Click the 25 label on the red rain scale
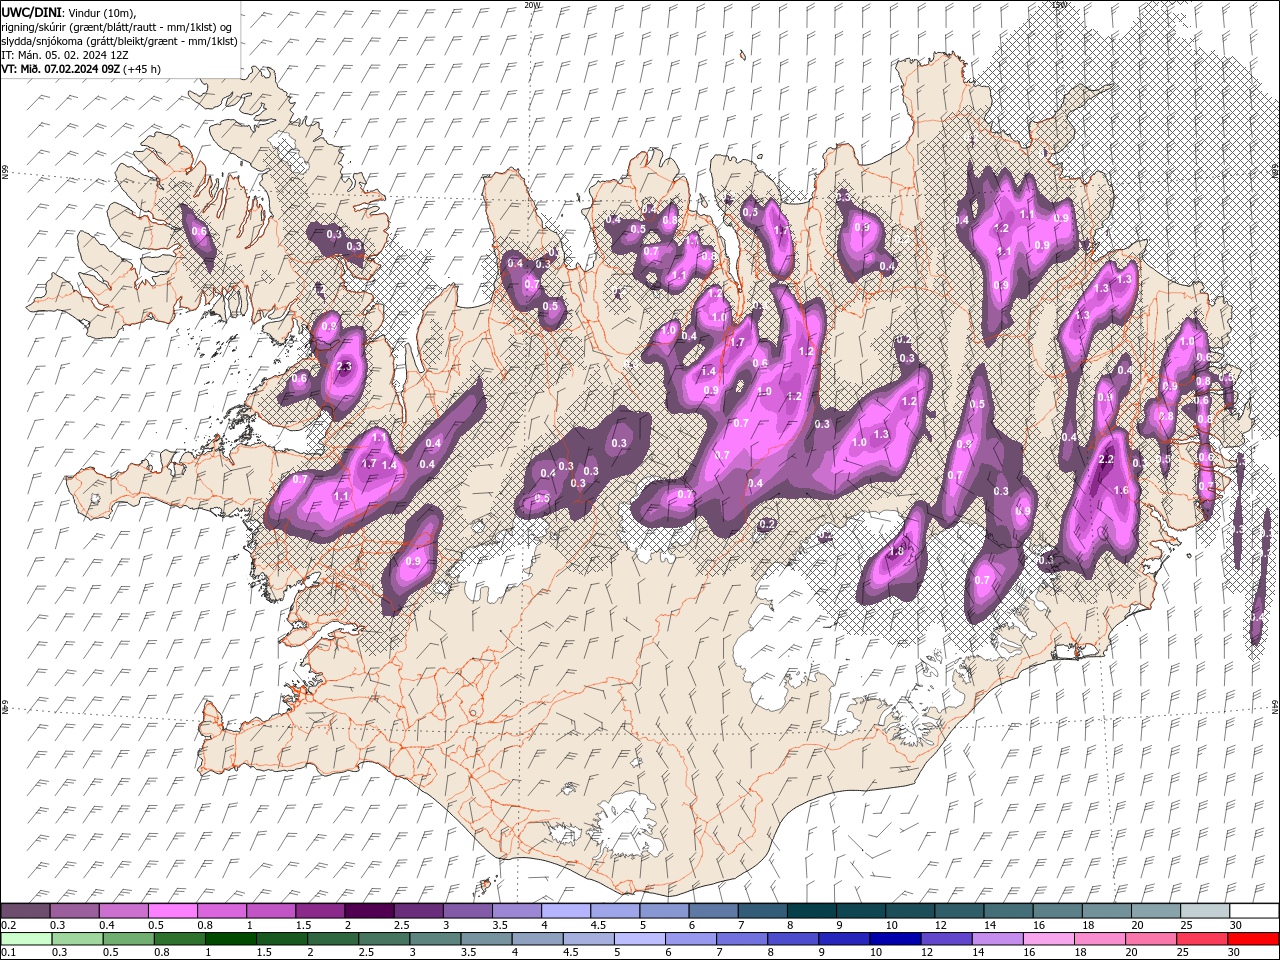Screen dimensions: 1280x960 [1180, 953]
